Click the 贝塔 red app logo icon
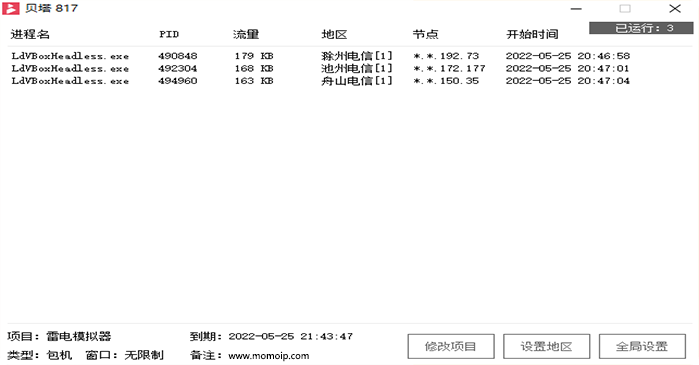The height and width of the screenshot is (365, 699). [x=11, y=8]
